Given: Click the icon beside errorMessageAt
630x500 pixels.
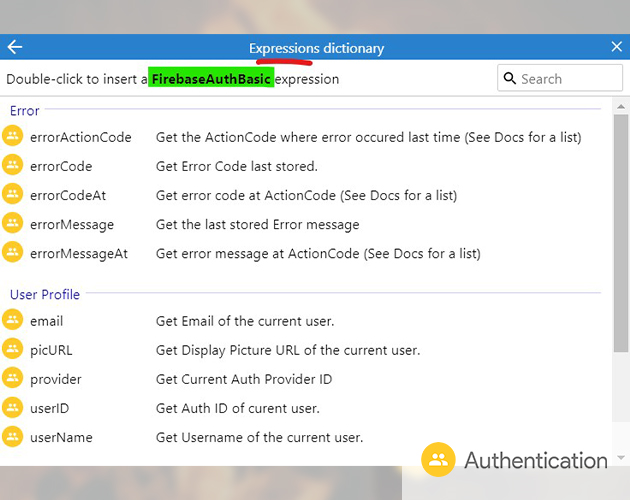Looking at the screenshot, I should tap(13, 253).
